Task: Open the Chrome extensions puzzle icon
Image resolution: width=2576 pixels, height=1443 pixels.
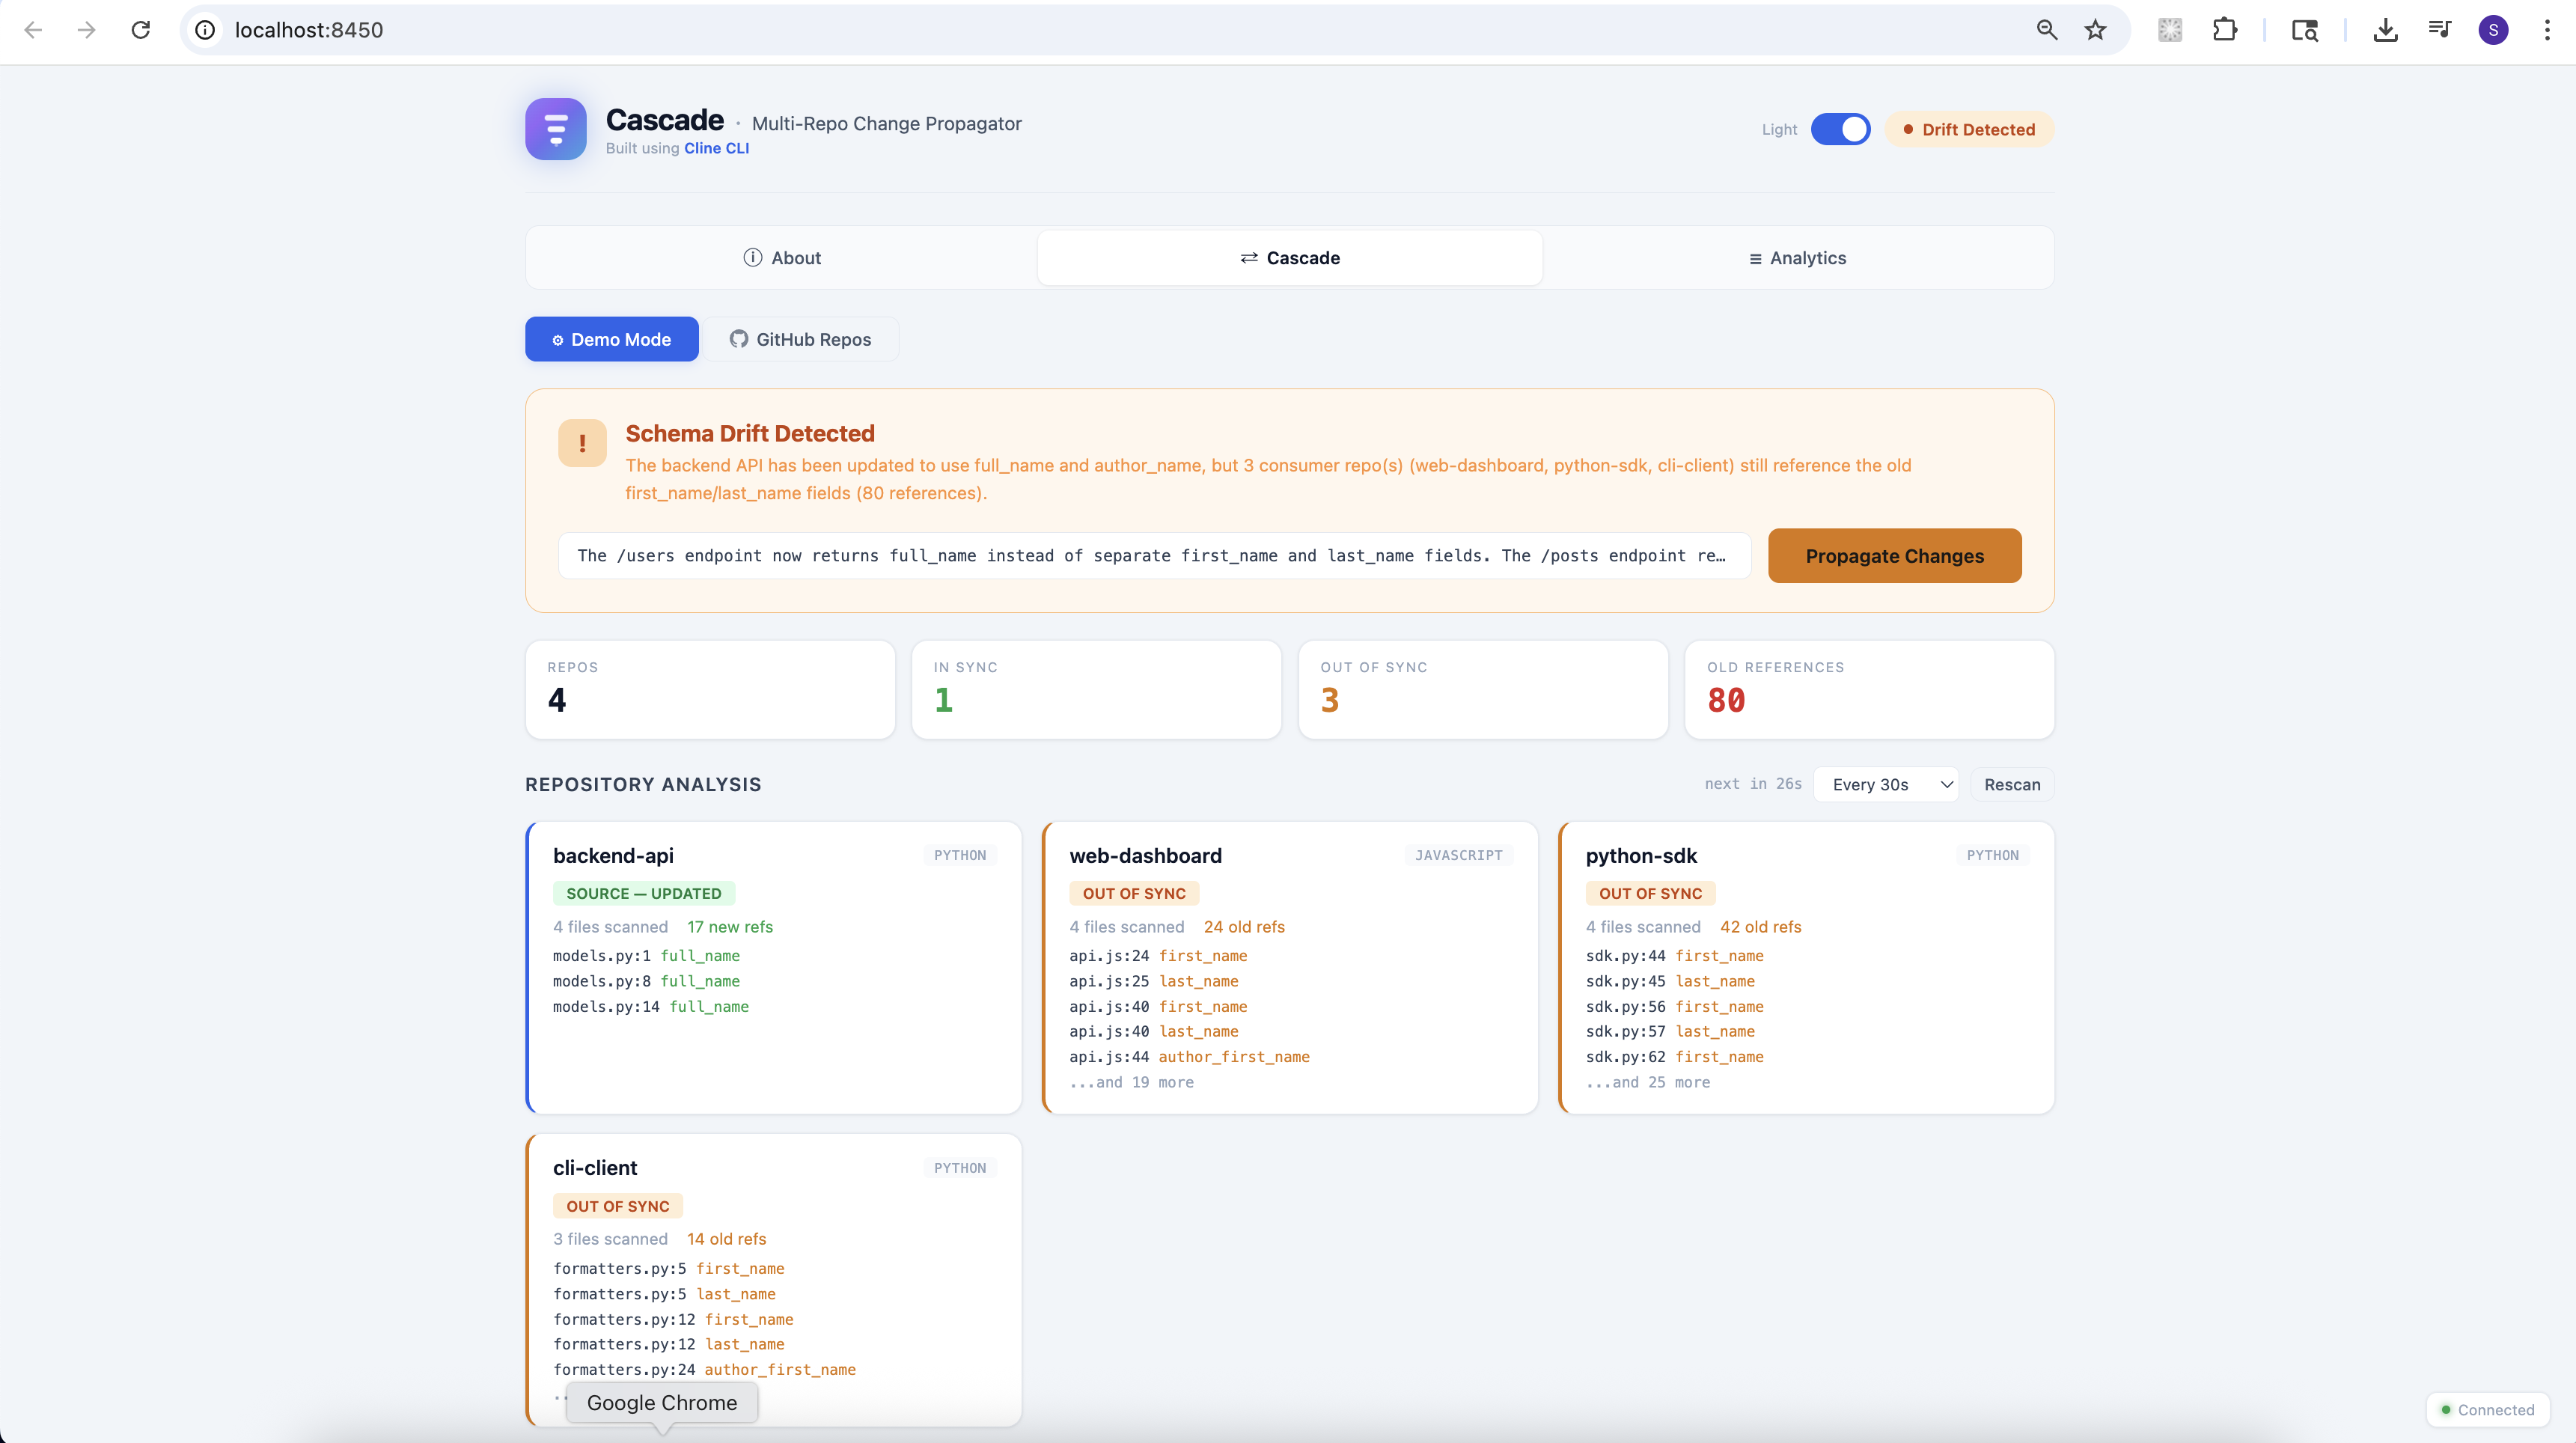Action: 2224,30
